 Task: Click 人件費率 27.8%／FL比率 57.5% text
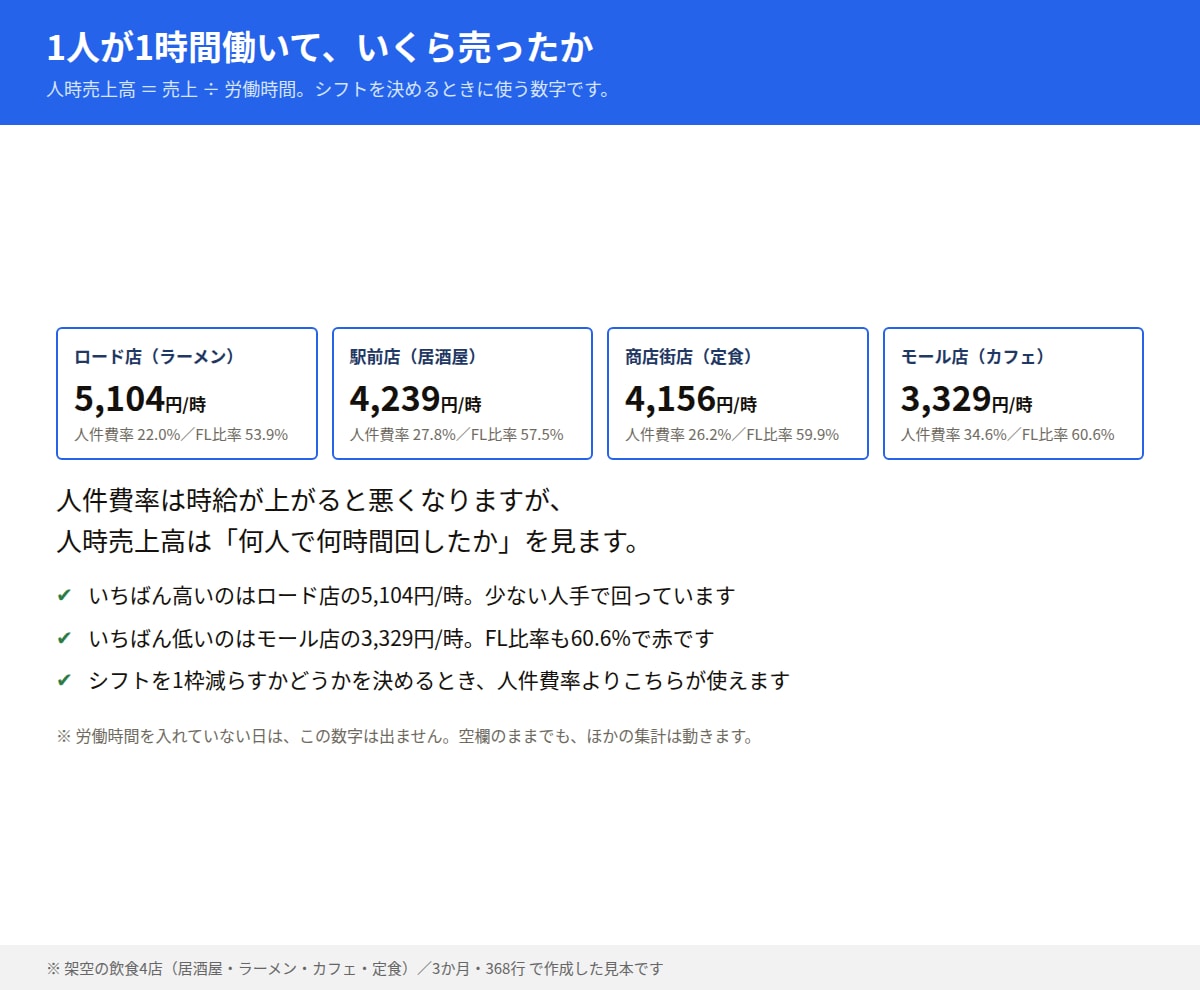[x=457, y=435]
